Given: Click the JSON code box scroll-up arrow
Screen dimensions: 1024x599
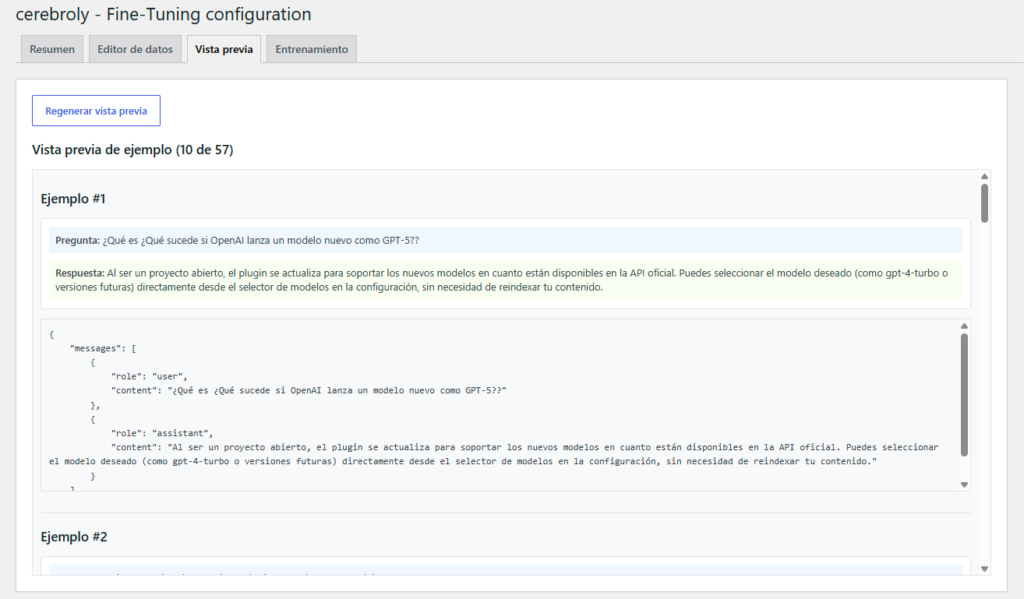Looking at the screenshot, I should click(964, 326).
